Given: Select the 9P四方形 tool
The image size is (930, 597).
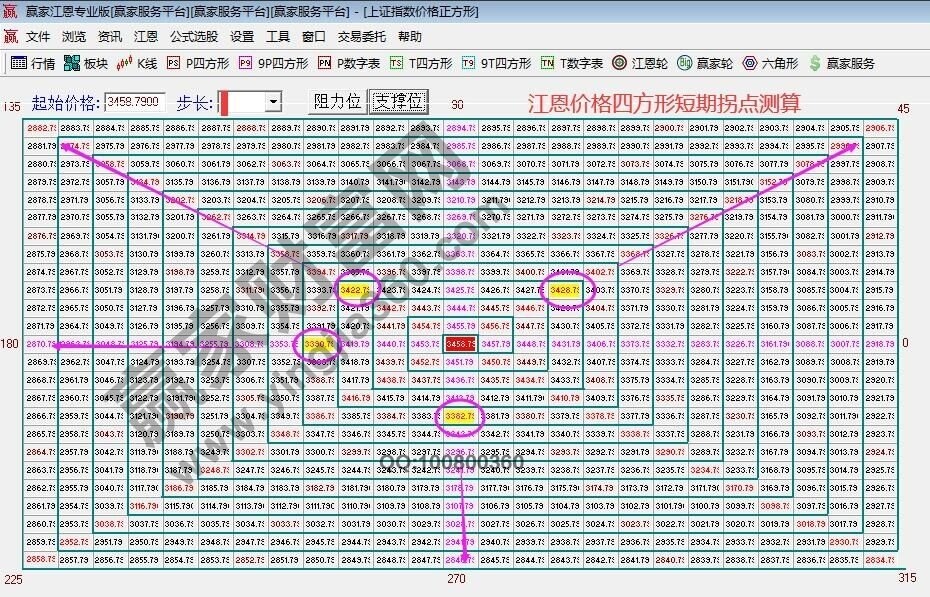Looking at the screenshot, I should pos(273,63).
